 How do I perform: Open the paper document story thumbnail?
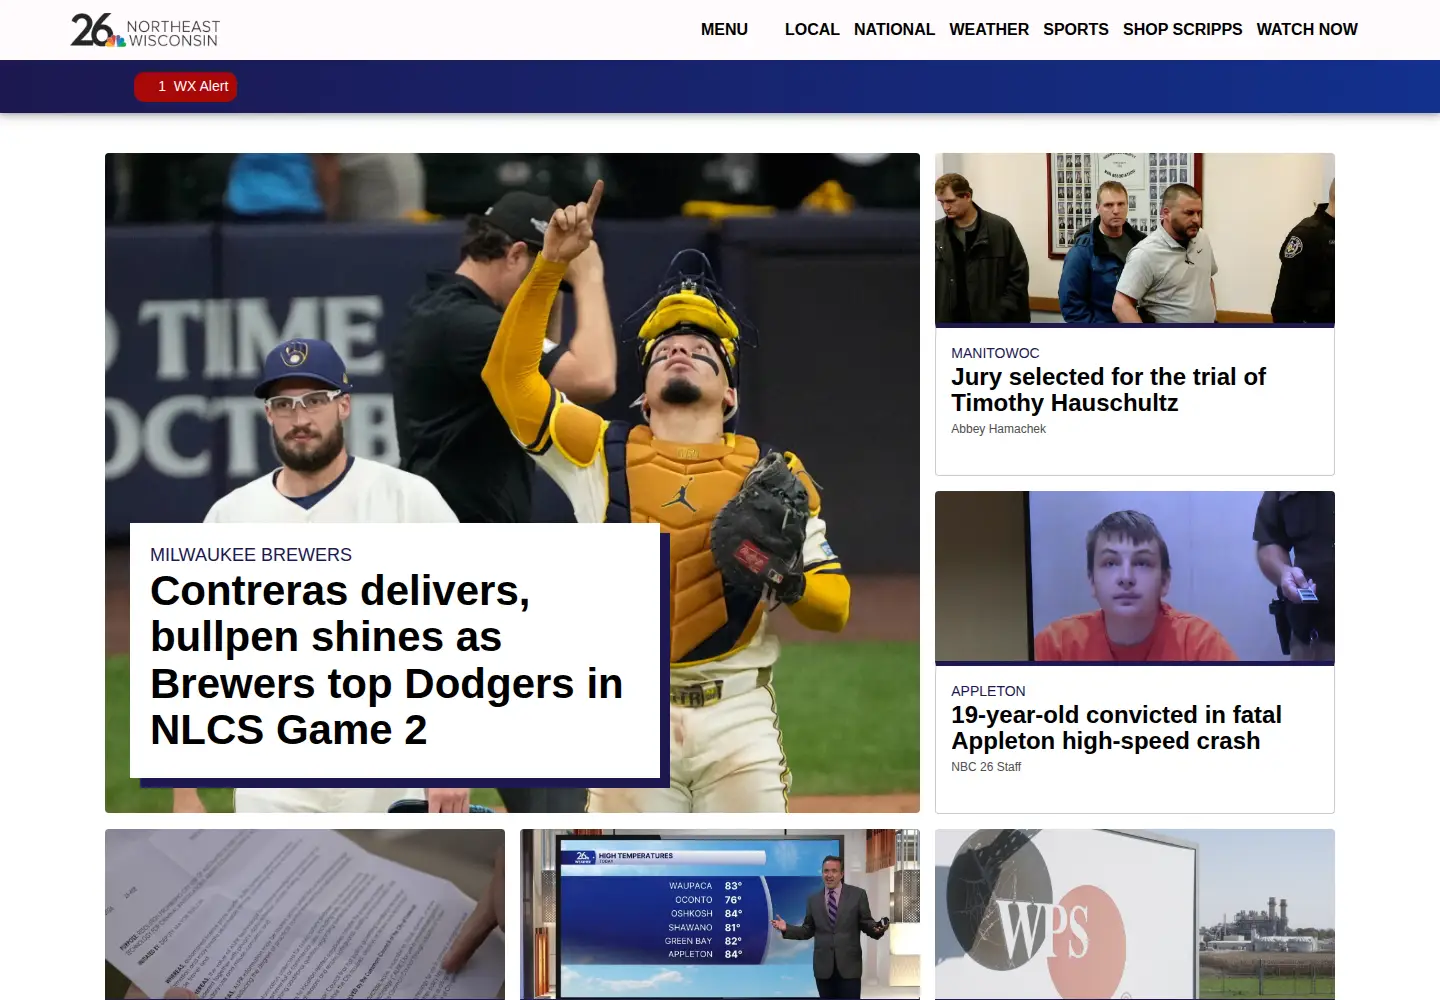coord(305,914)
